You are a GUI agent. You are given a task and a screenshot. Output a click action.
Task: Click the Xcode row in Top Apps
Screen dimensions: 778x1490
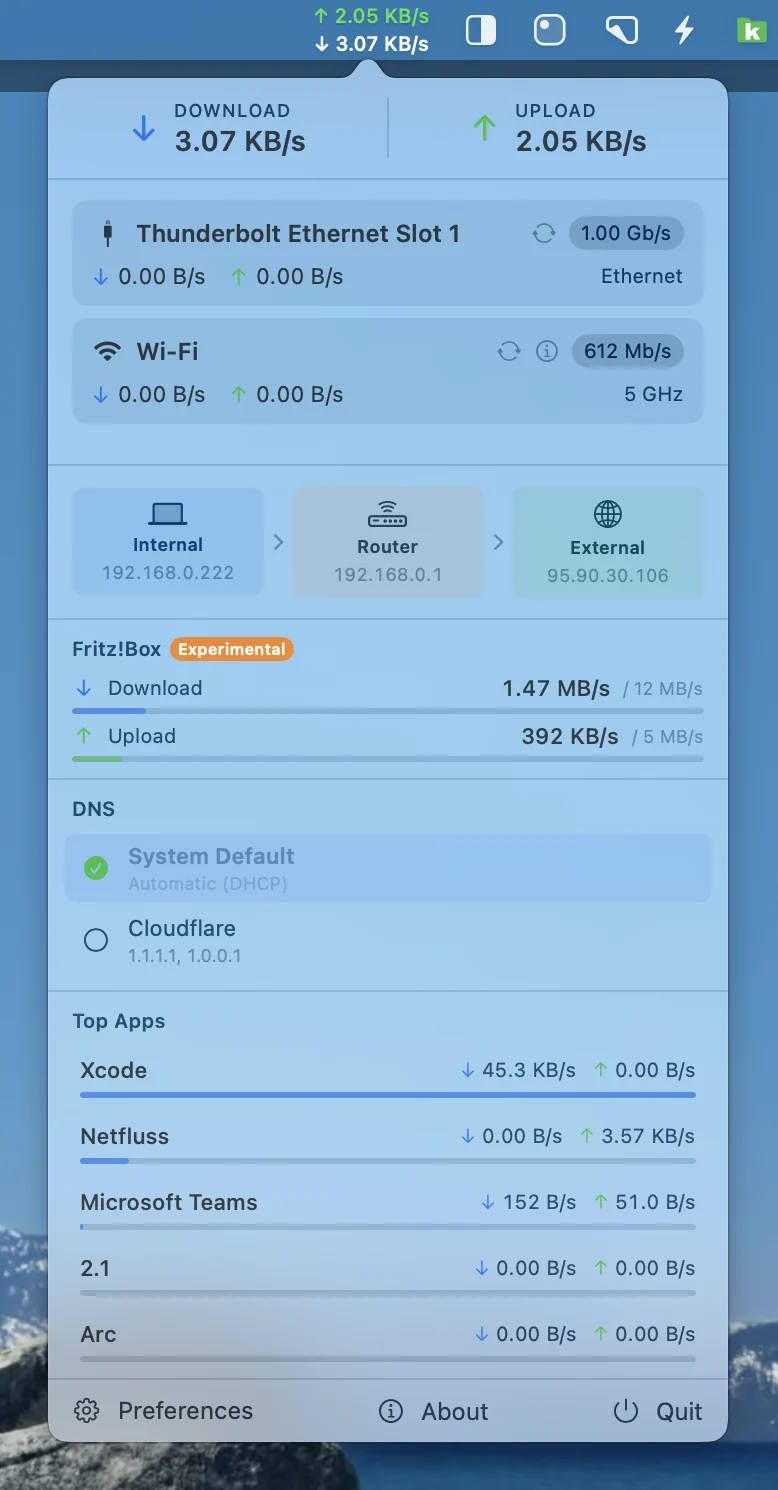(x=388, y=1078)
